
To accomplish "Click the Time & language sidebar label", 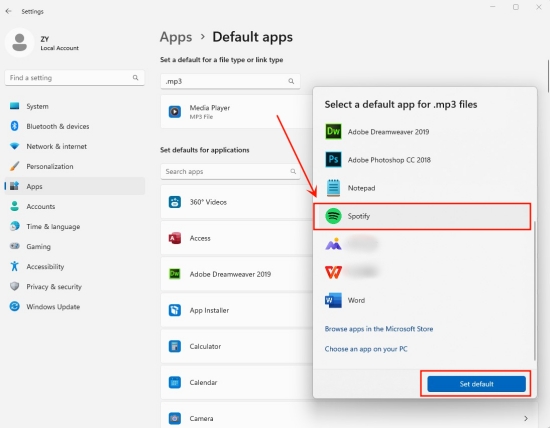I will (53, 226).
